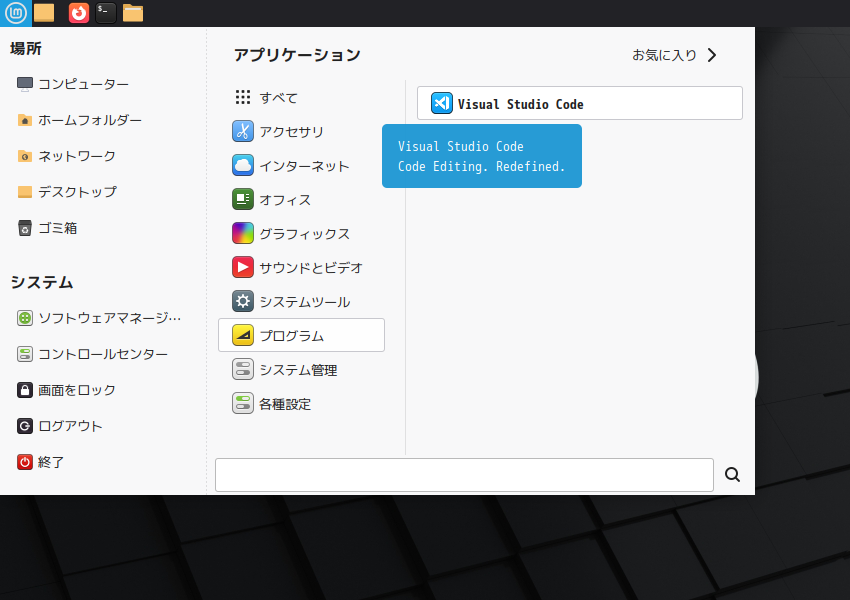
Task: Launch Visual Studio Code
Action: [x=579, y=103]
